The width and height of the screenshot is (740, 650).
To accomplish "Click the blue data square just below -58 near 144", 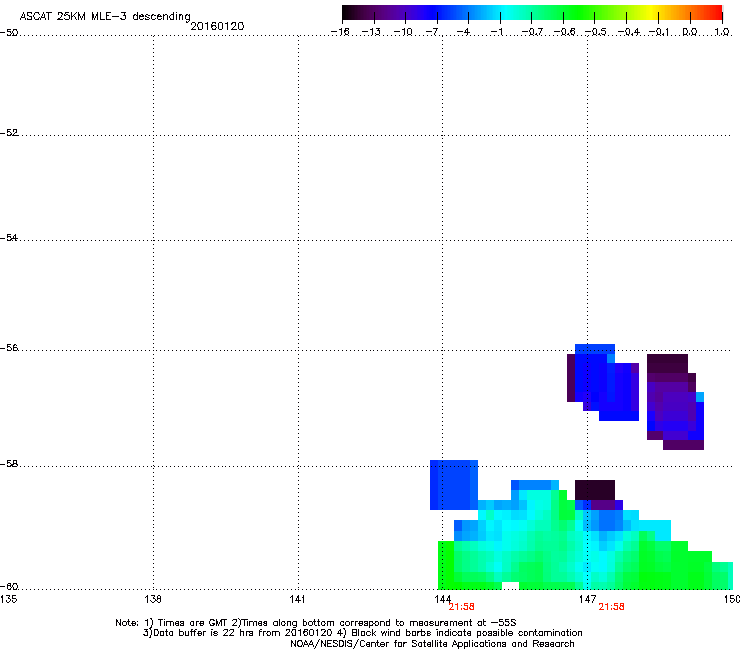I will coord(454,485).
